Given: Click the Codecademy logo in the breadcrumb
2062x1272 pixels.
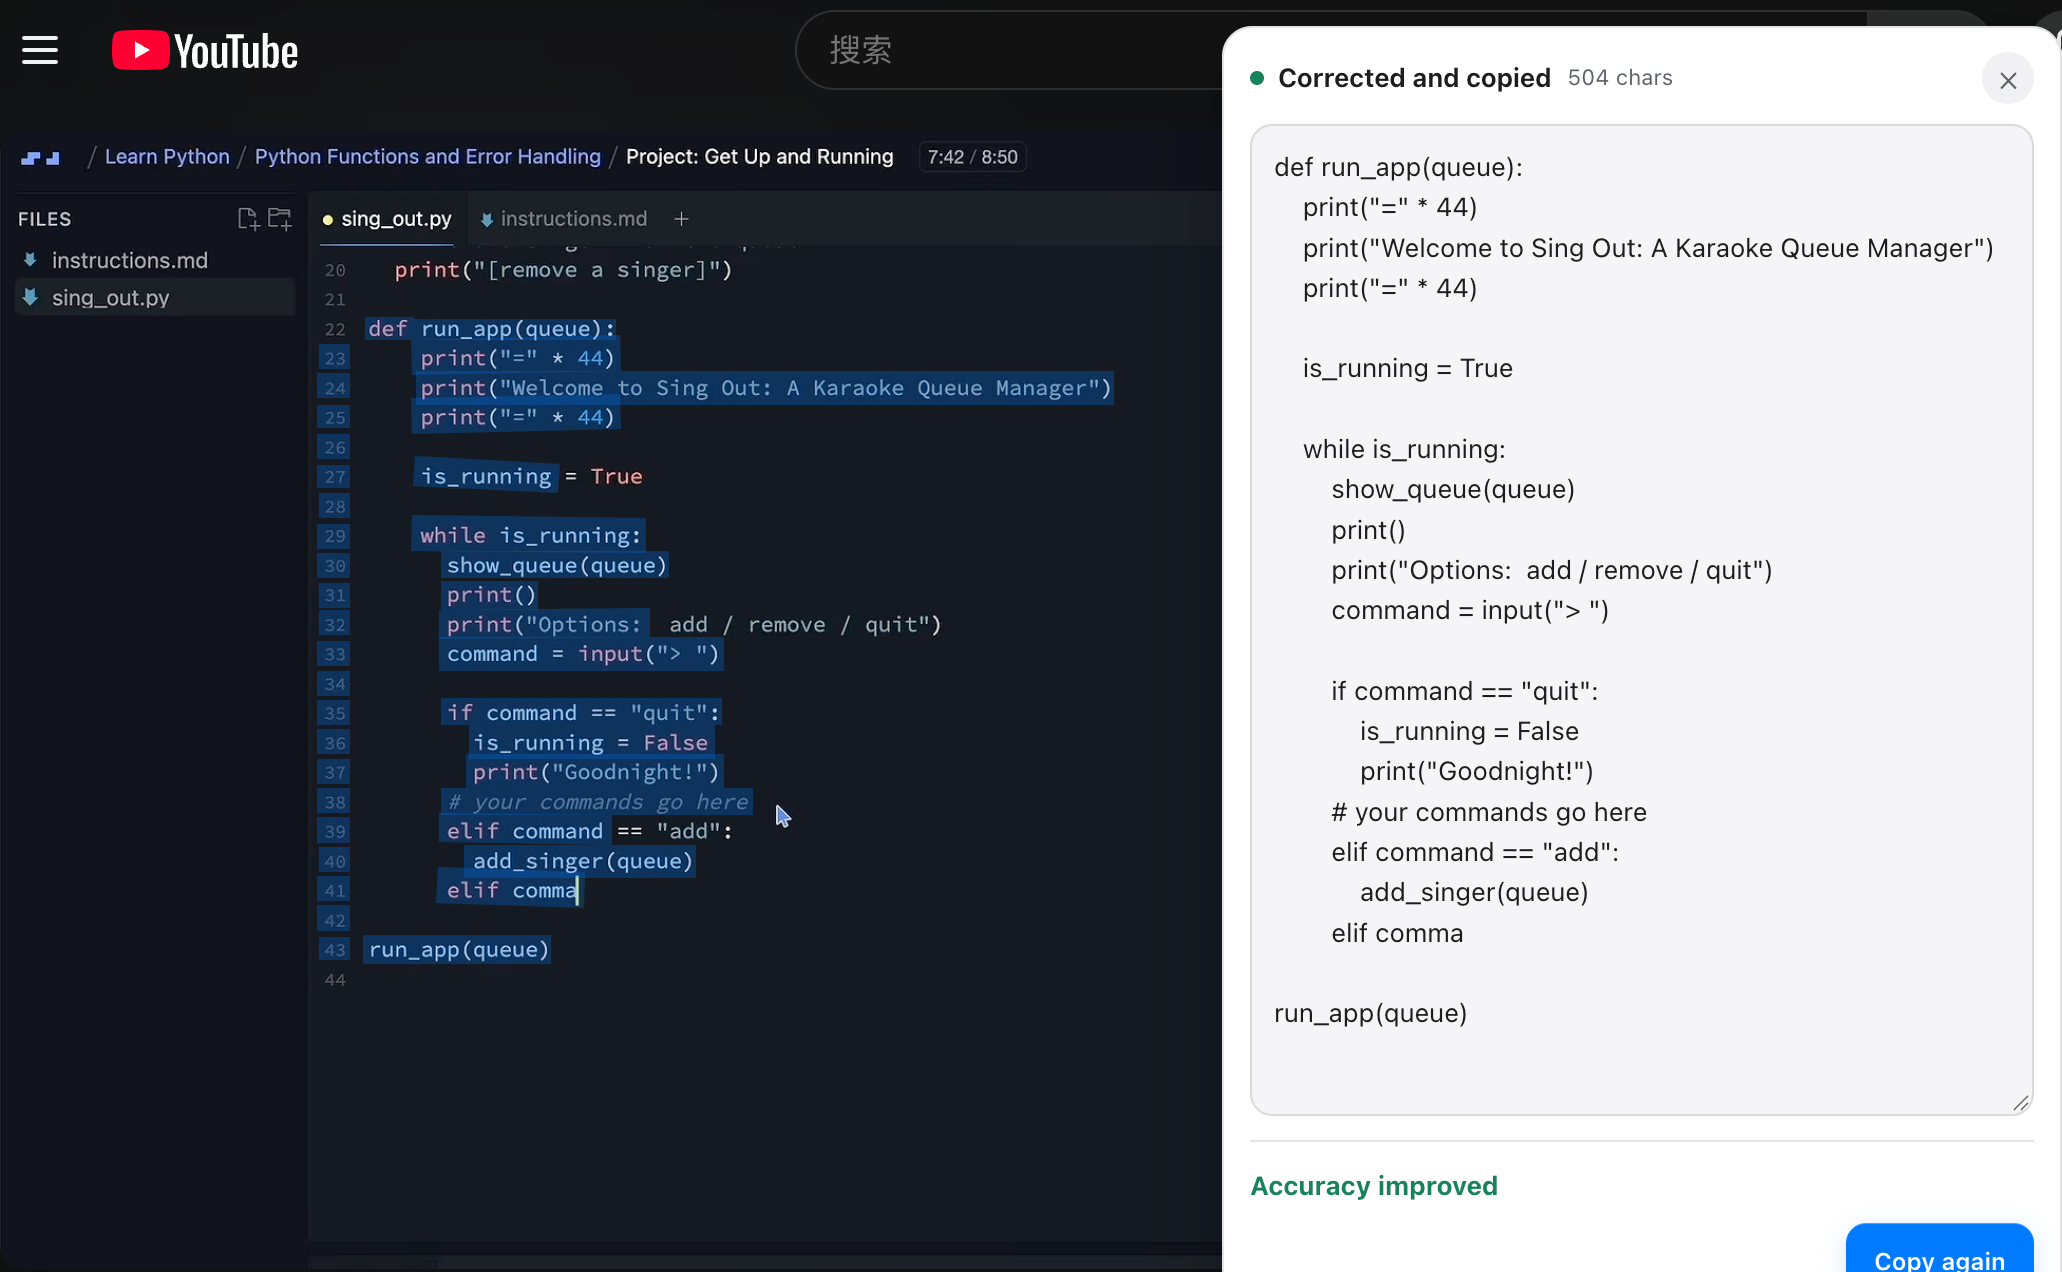Looking at the screenshot, I should (41, 157).
